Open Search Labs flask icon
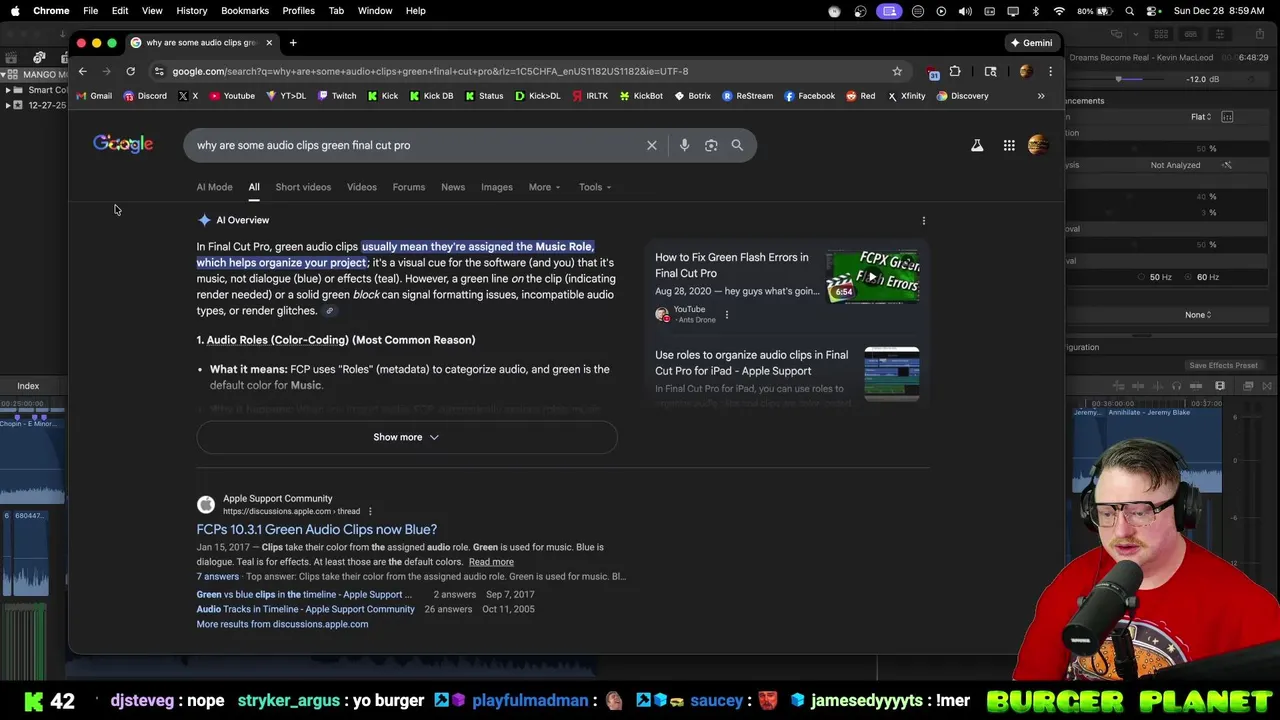Image resolution: width=1280 pixels, height=720 pixels. click(977, 145)
